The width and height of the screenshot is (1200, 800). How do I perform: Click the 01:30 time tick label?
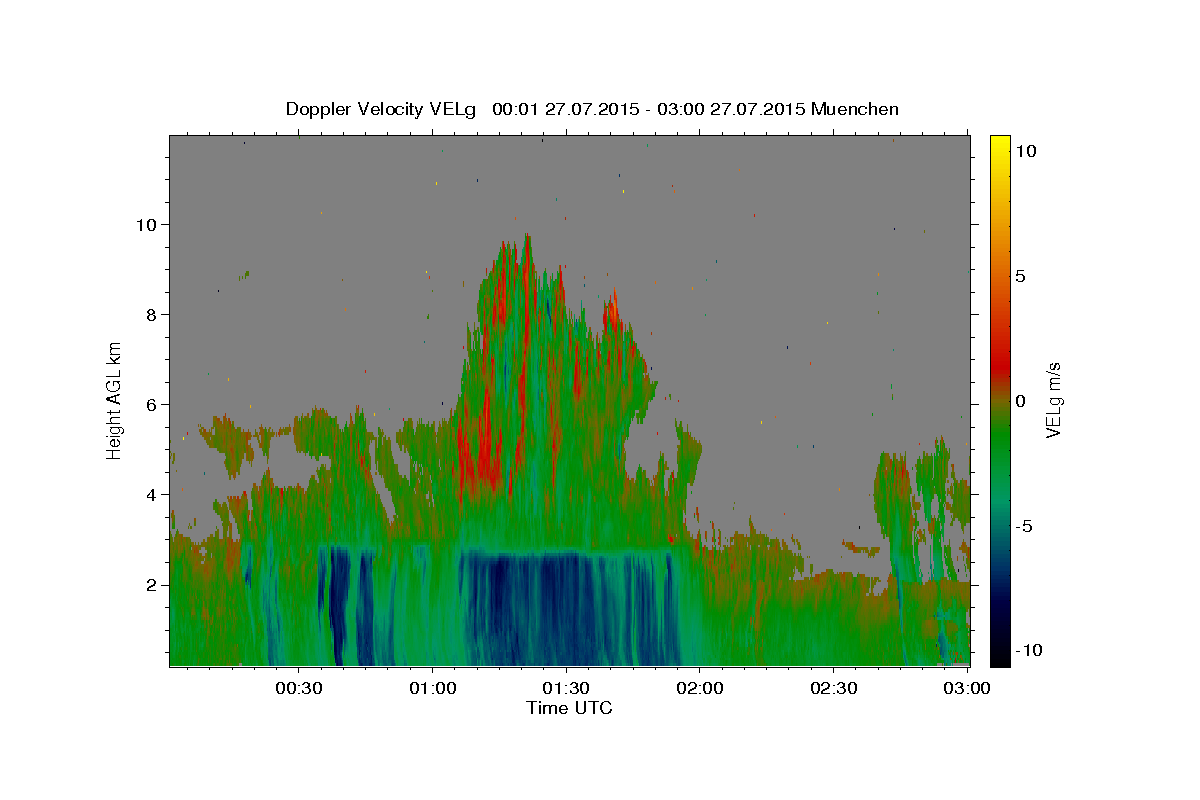[x=566, y=688]
